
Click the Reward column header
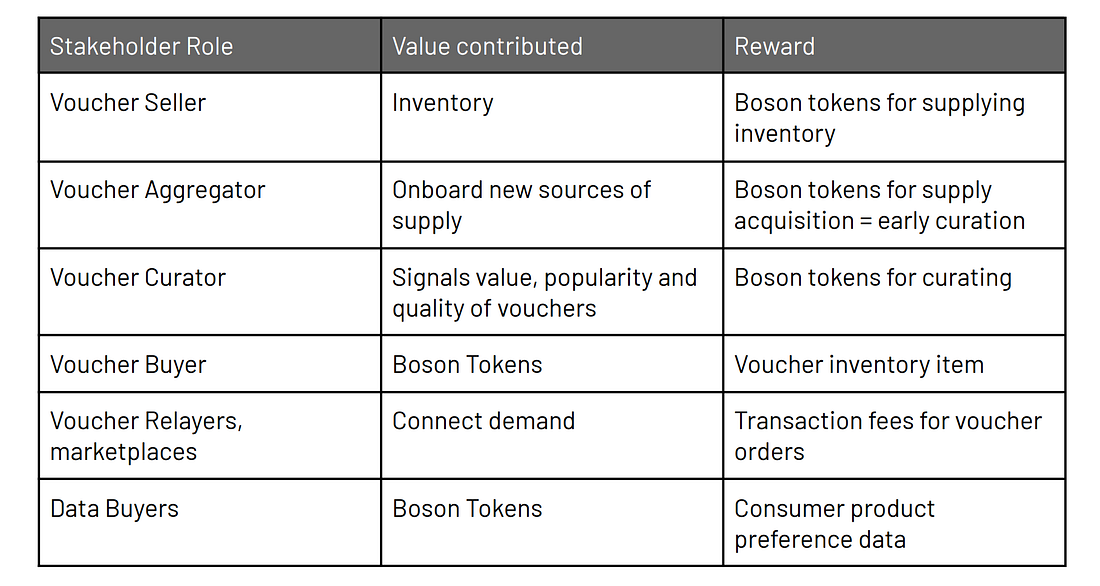point(894,46)
